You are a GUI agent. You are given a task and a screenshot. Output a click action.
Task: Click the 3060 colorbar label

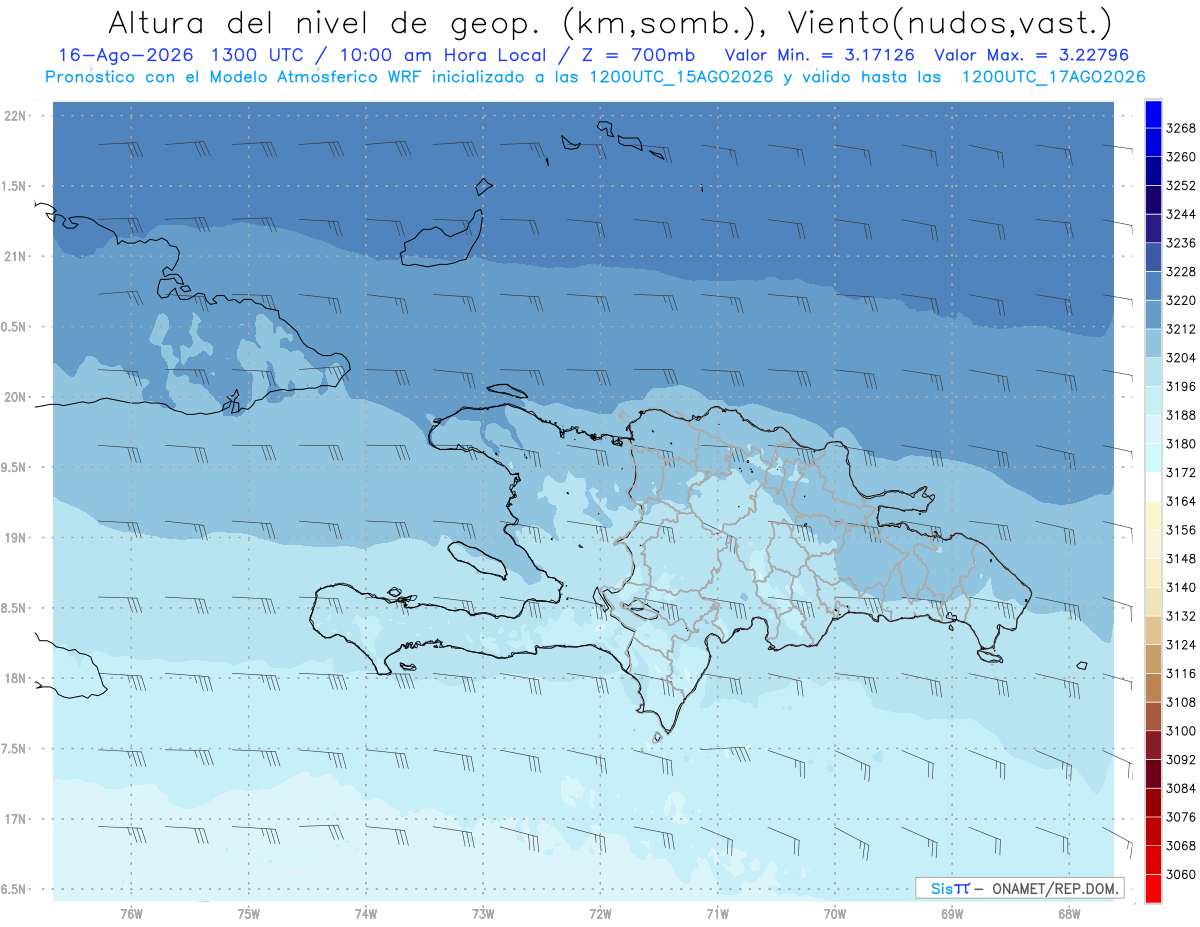pyautogui.click(x=1181, y=875)
